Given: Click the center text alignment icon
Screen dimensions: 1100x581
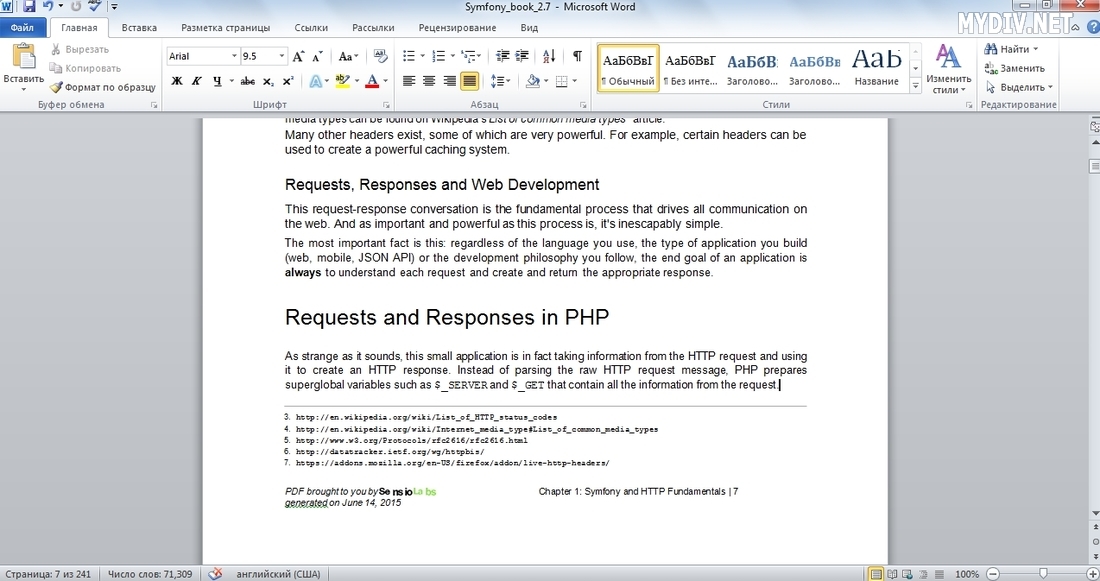Looking at the screenshot, I should click(x=429, y=81).
